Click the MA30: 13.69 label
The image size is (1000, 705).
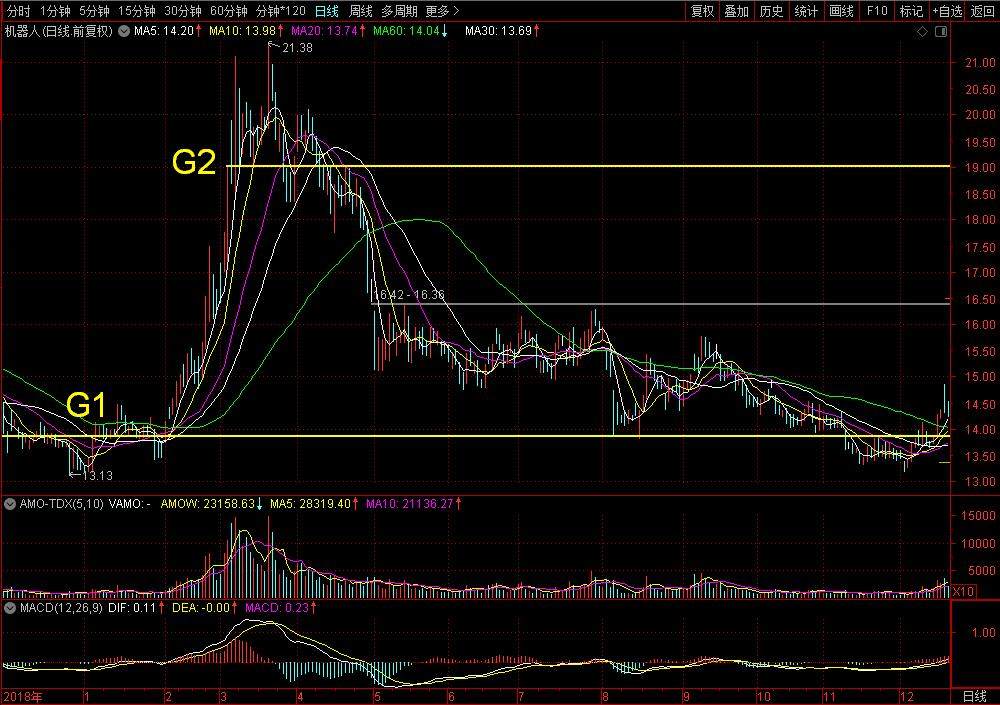(502, 31)
